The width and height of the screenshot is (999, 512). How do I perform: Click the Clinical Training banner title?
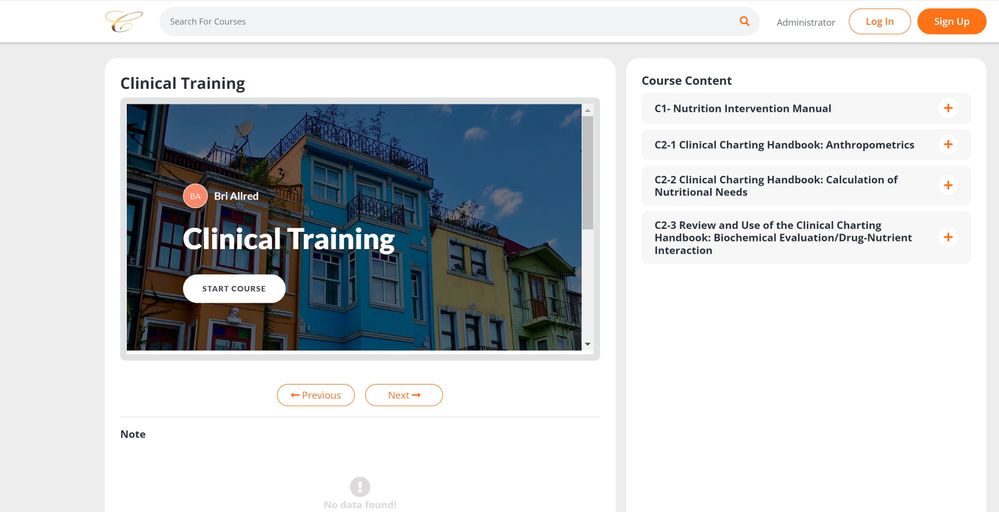(289, 239)
